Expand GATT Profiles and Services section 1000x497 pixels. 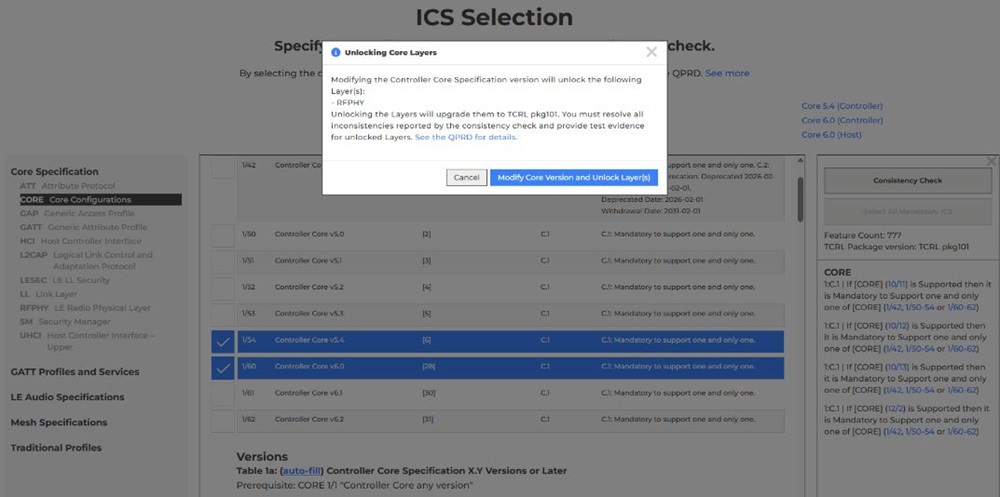coord(75,372)
